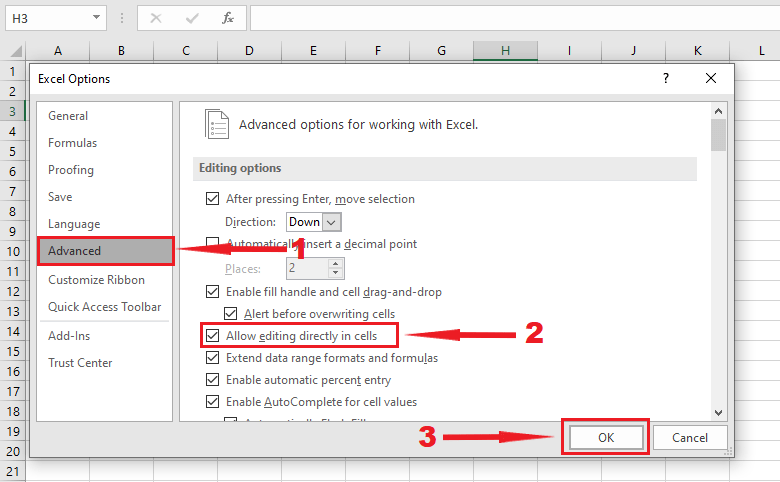Image resolution: width=780 pixels, height=482 pixels.
Task: Toggle Alert before overwriting cells
Action: pos(230,313)
